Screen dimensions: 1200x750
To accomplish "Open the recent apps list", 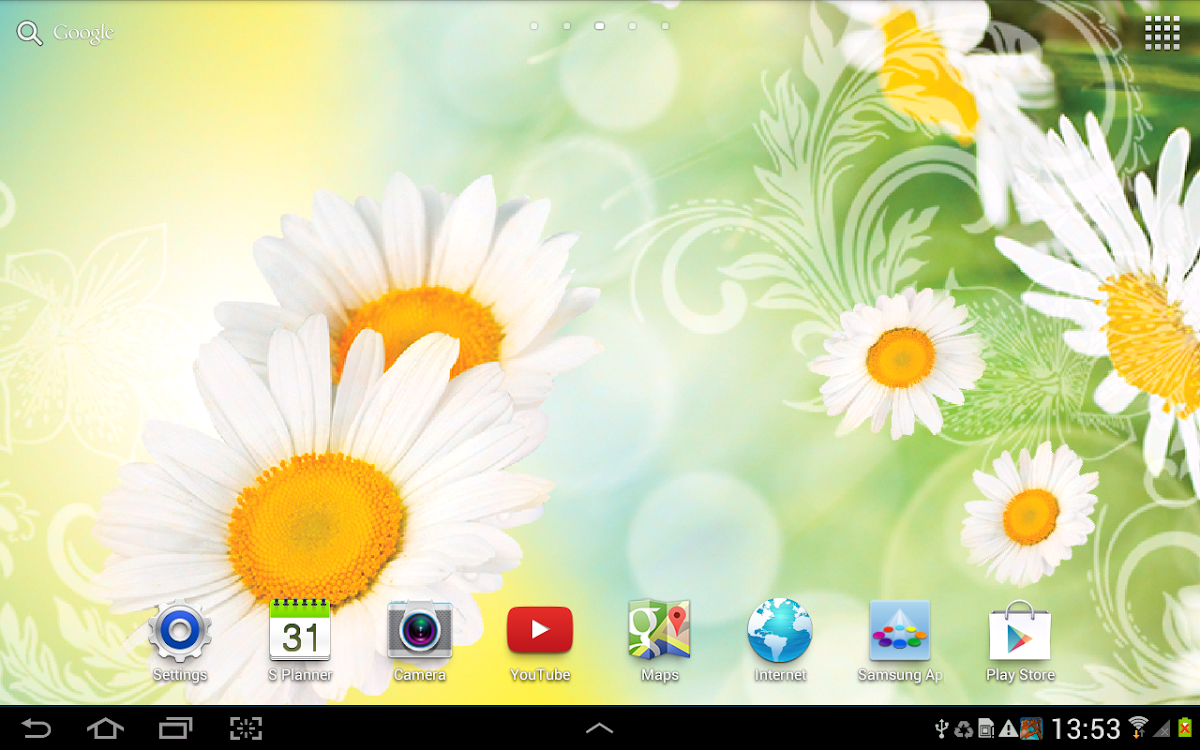I will click(175, 729).
